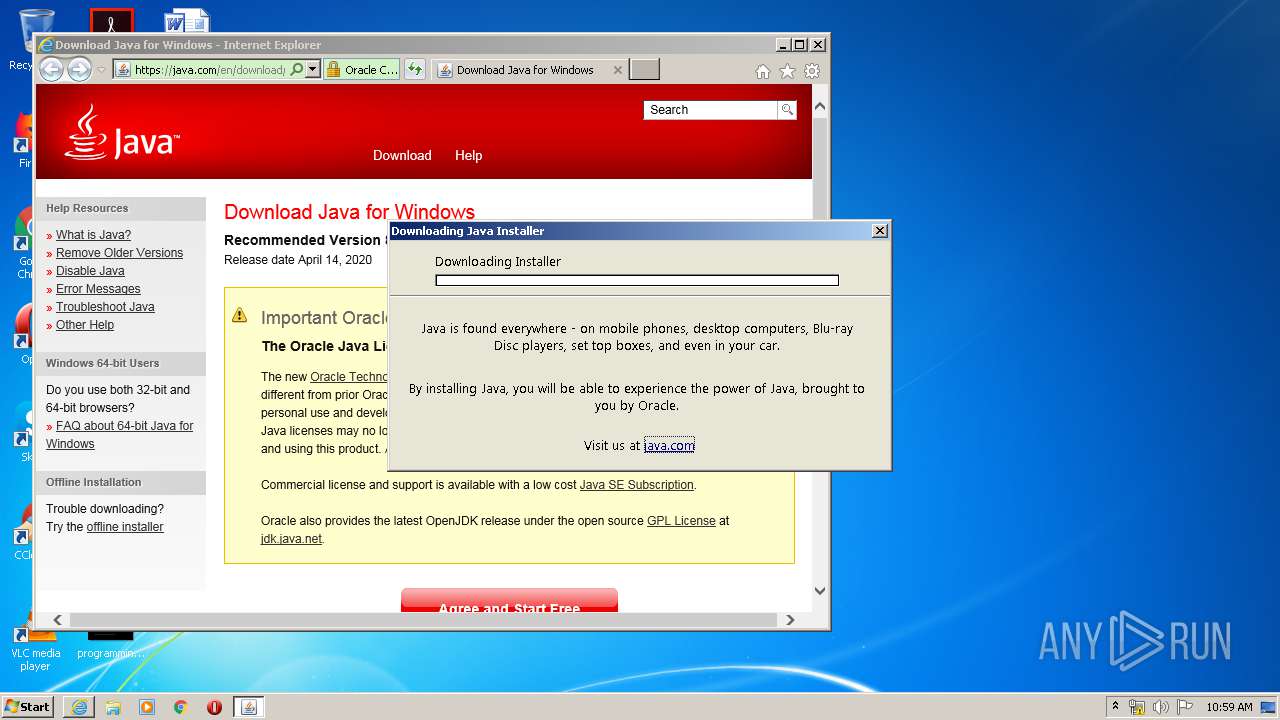Click the Release date April 14, 2020 text
This screenshot has height=720, width=1280.
pos(298,260)
